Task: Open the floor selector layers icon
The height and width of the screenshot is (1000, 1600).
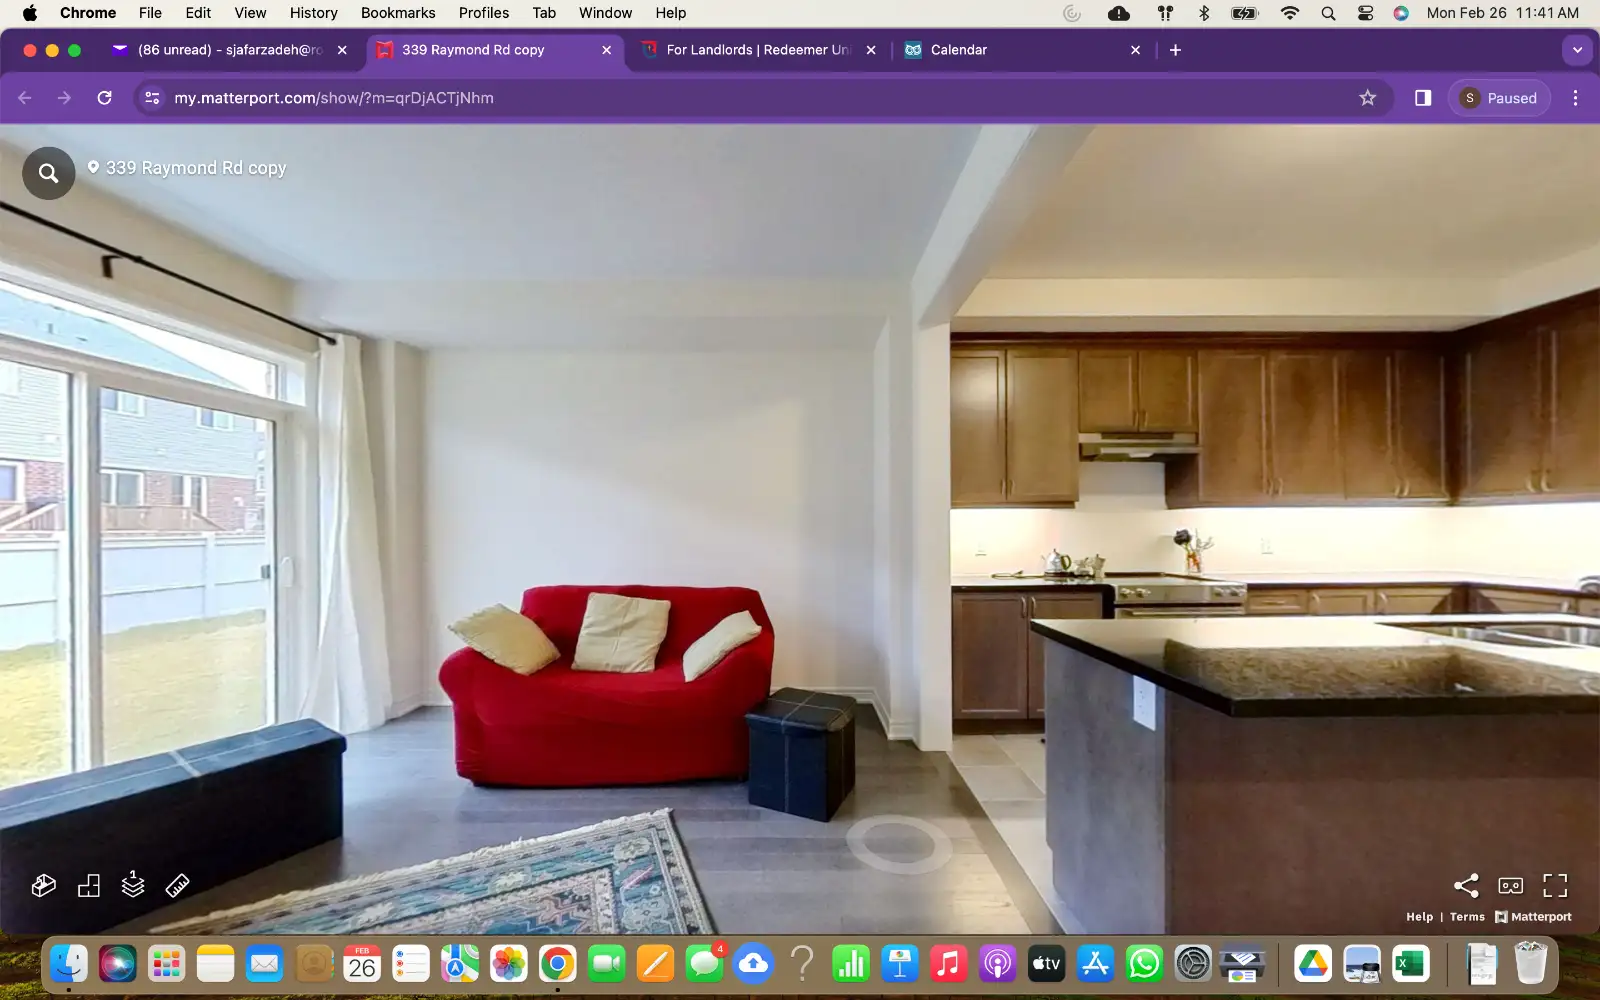Action: point(133,884)
